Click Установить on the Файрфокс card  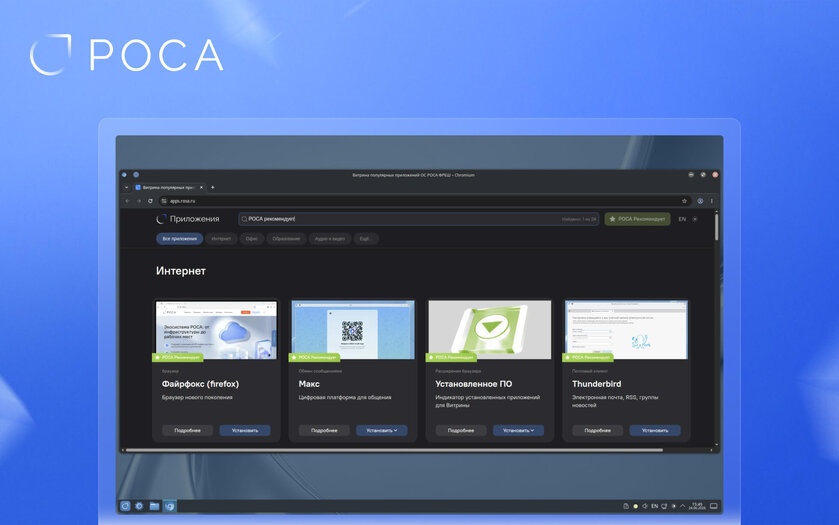coord(245,430)
